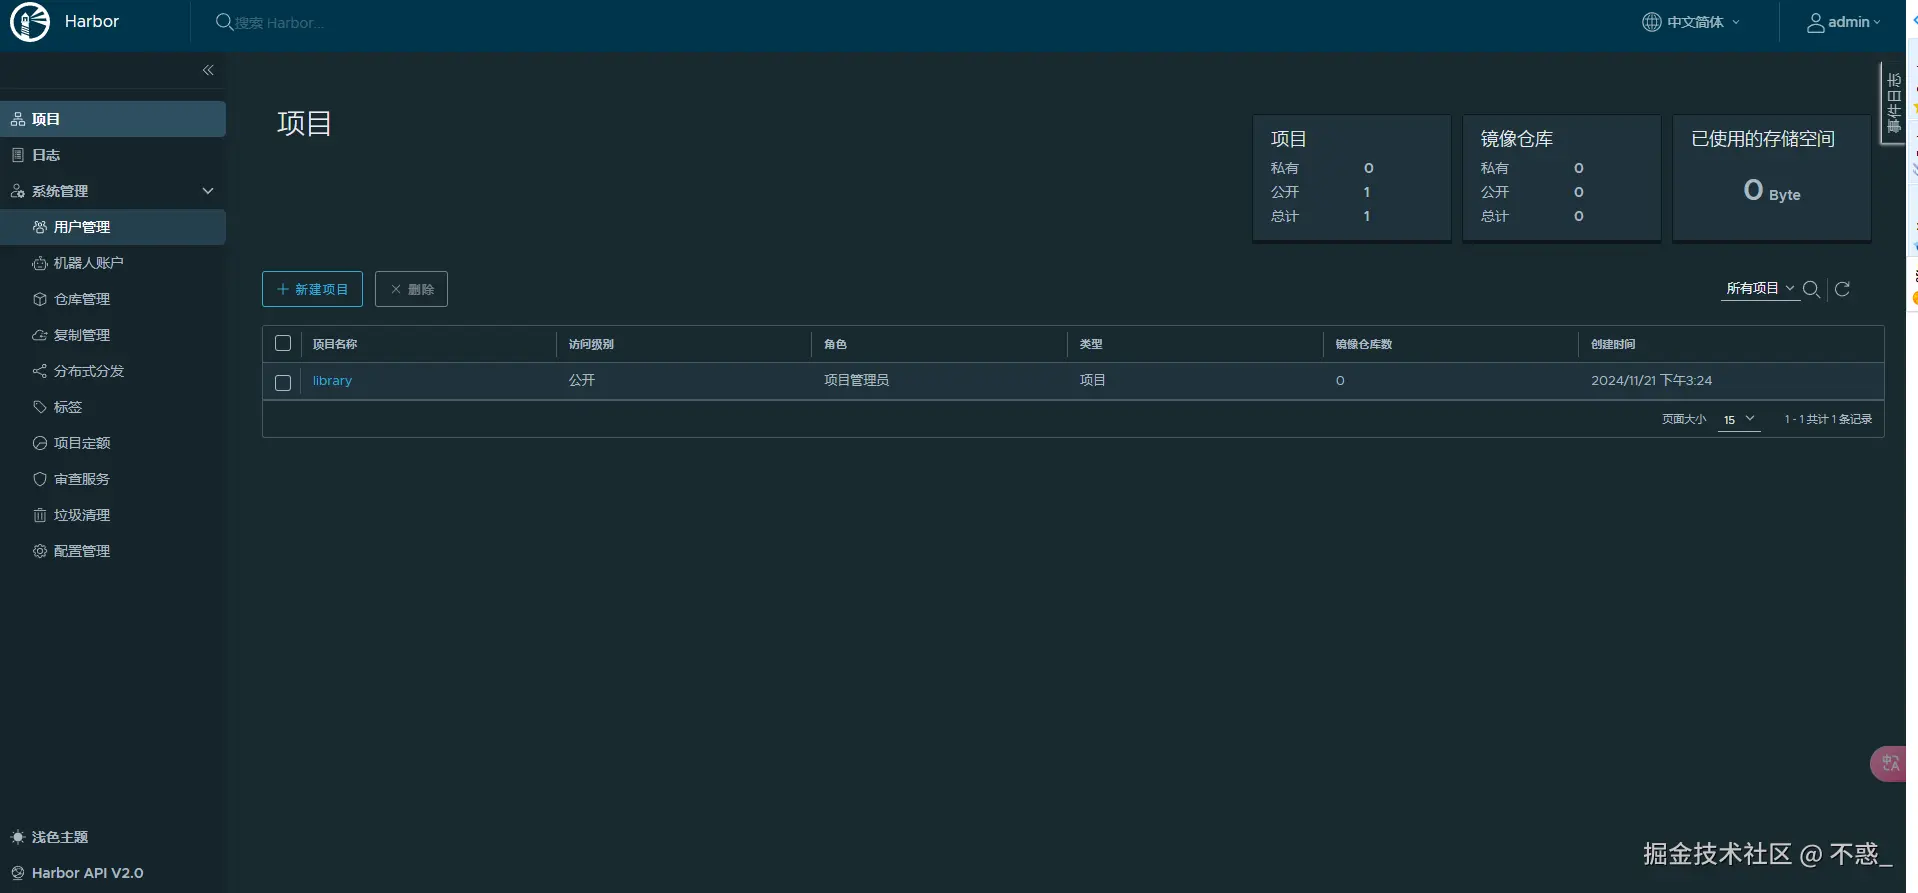Image resolution: width=1918 pixels, height=893 pixels.
Task: Click the 垃圾清理 trash icon
Action: click(x=40, y=515)
